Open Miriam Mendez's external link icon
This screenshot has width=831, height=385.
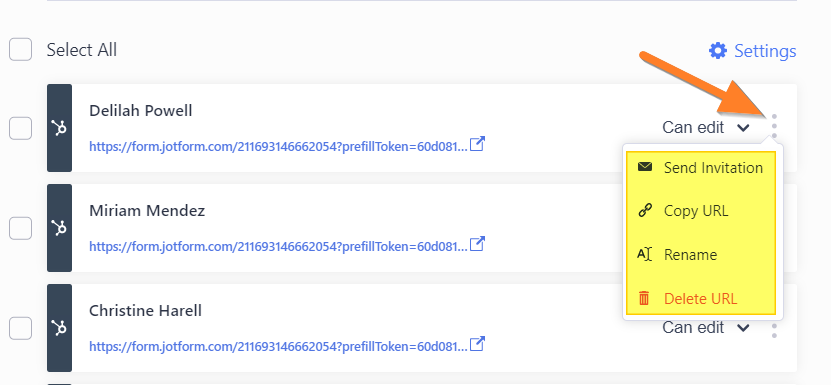(478, 244)
